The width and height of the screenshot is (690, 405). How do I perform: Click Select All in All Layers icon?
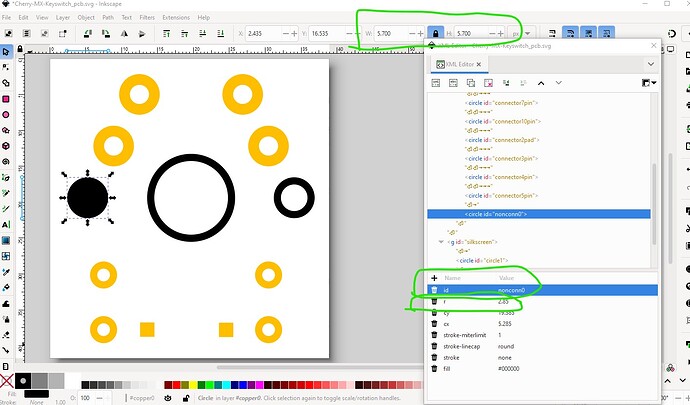click(x=26, y=33)
